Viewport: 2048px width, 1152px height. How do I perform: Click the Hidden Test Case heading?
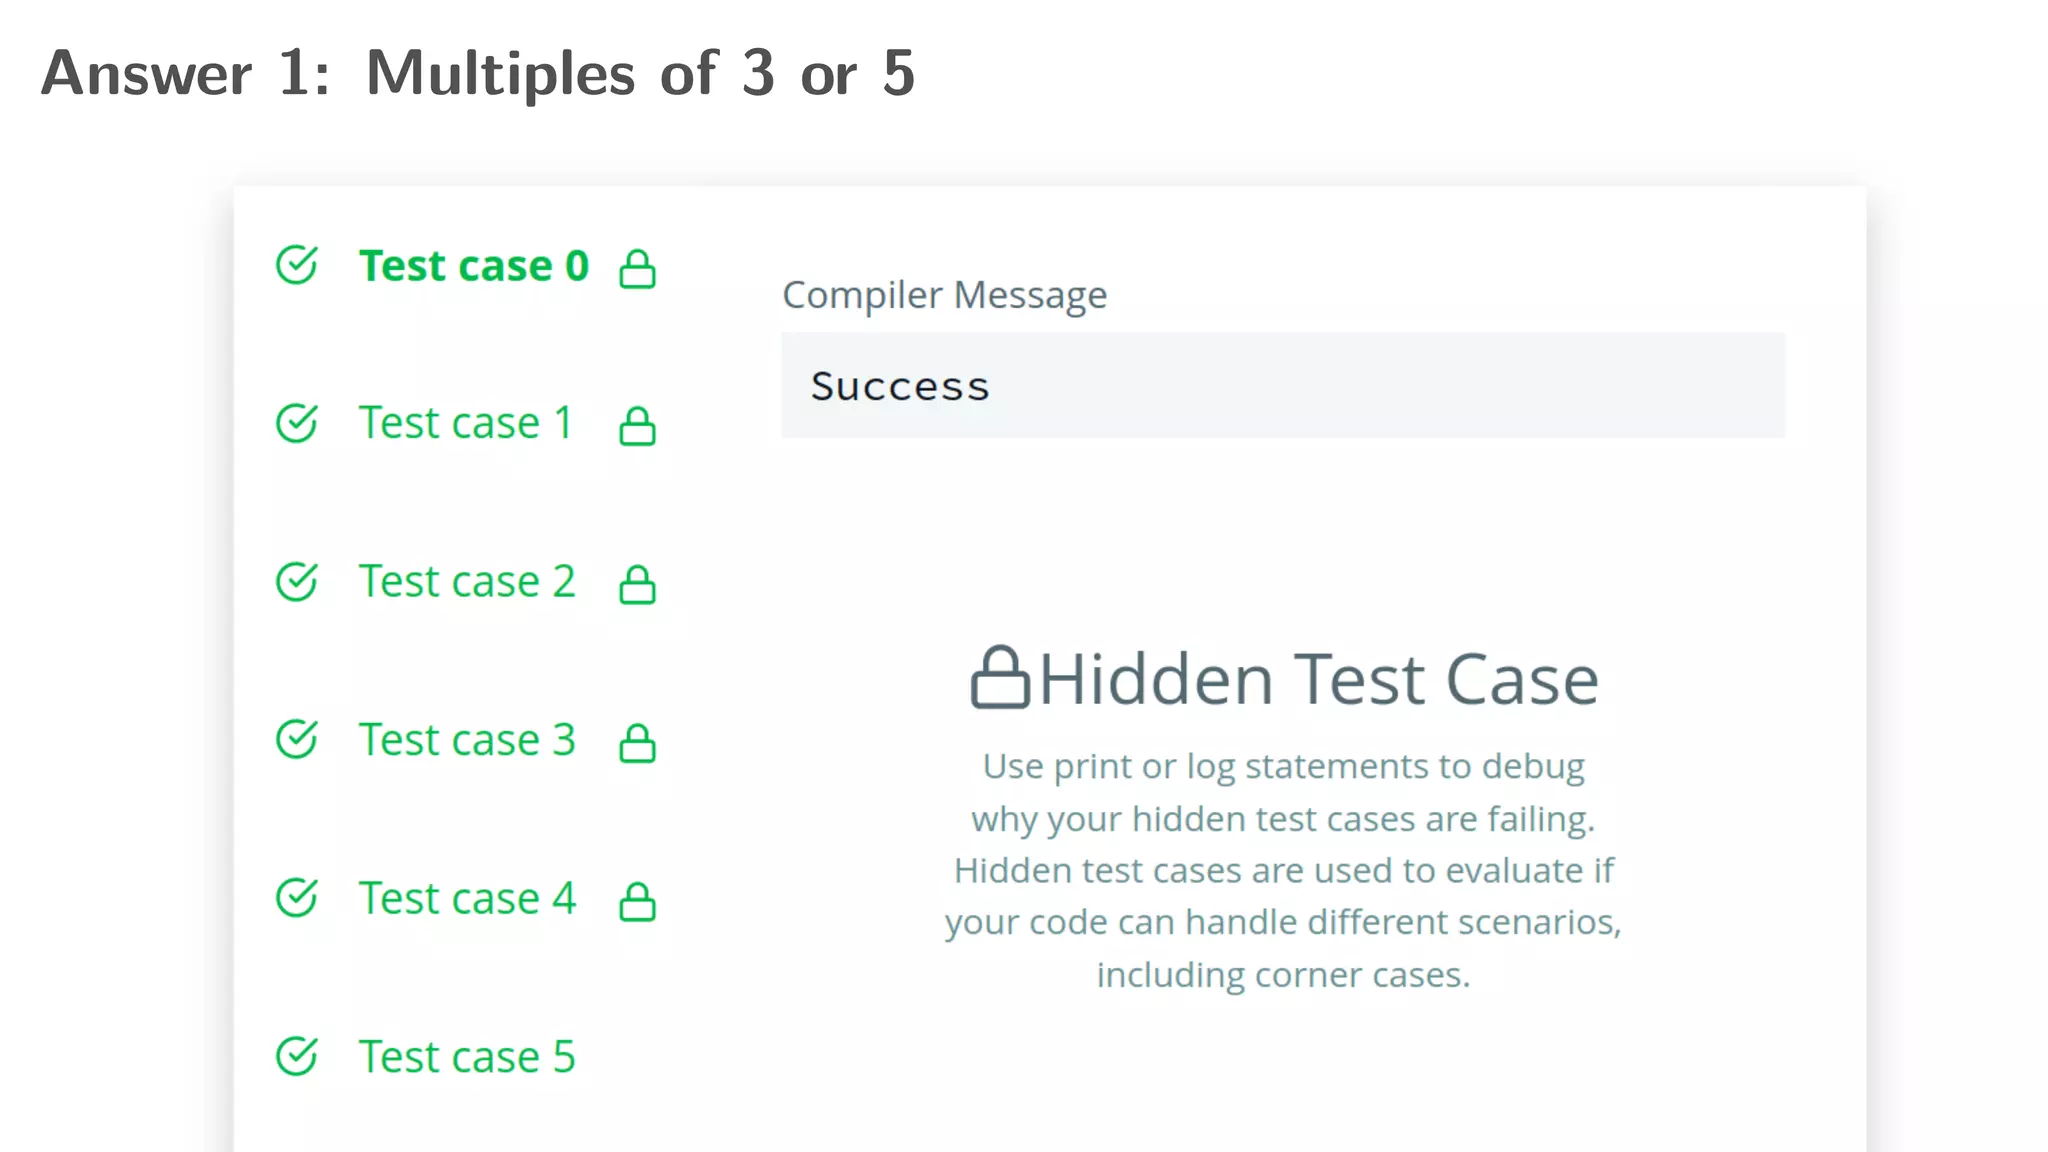[x=1319, y=679]
